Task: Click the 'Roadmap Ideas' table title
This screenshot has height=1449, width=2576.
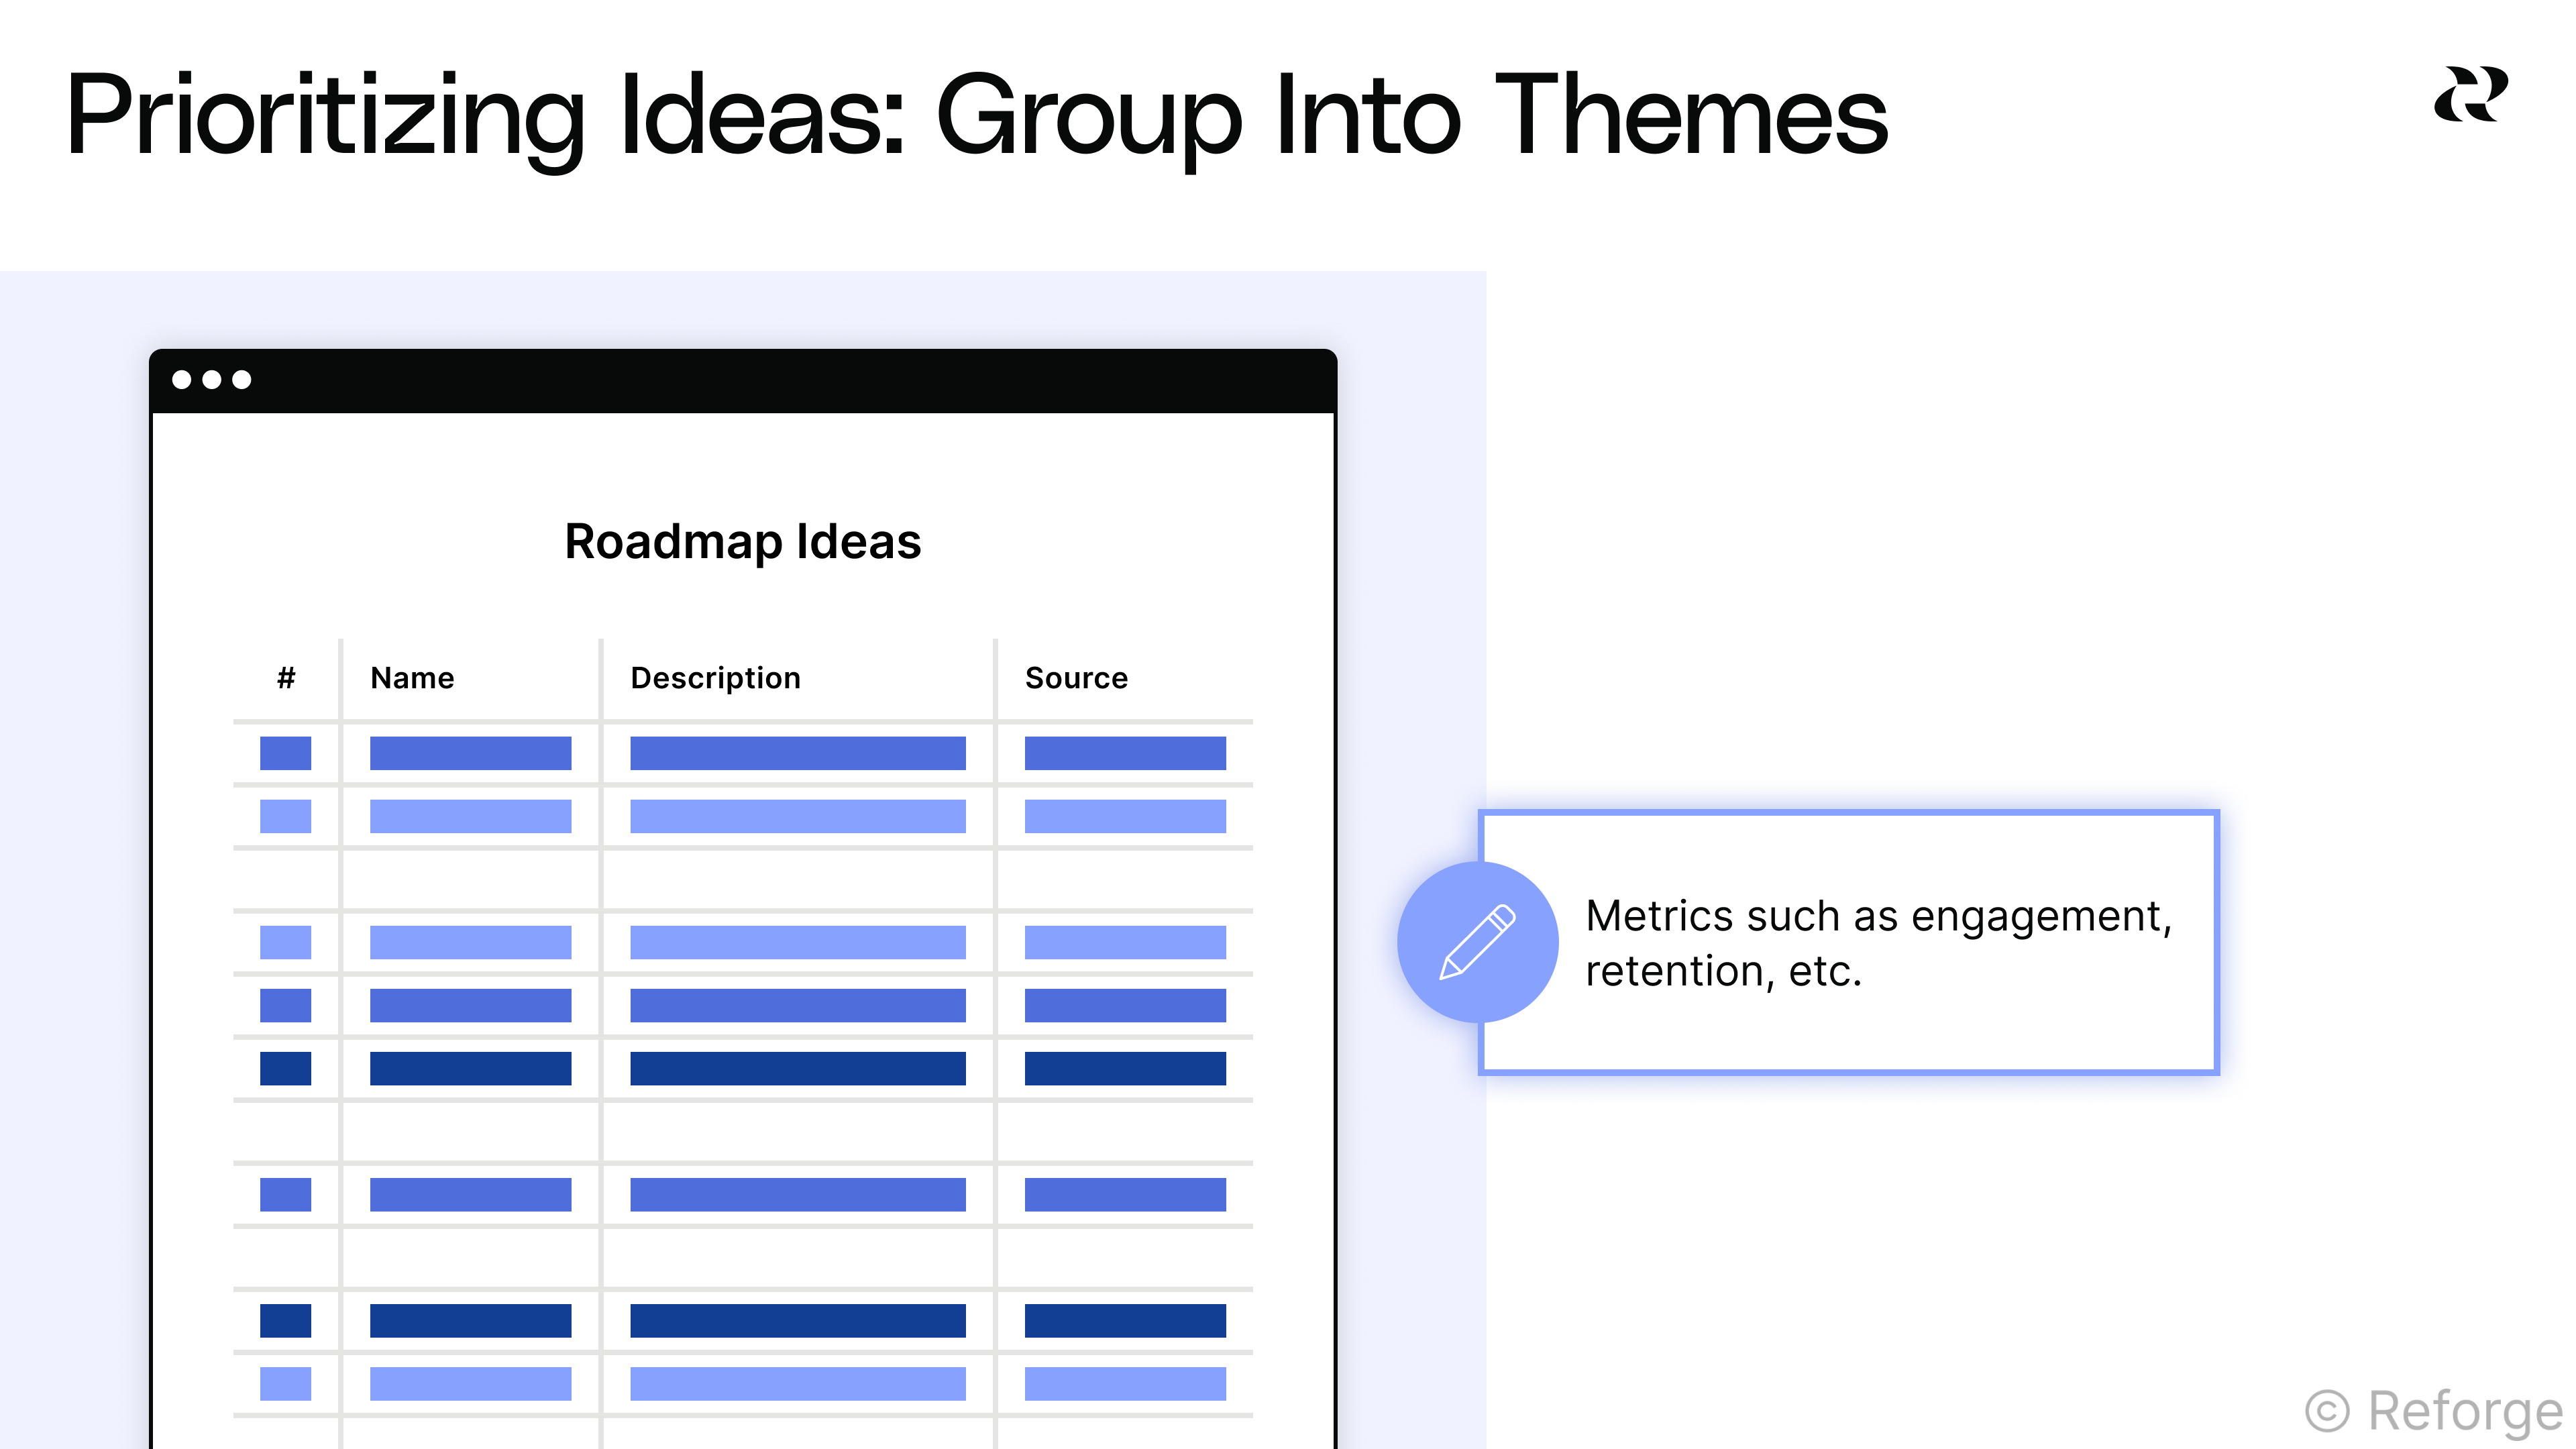Action: tap(742, 541)
